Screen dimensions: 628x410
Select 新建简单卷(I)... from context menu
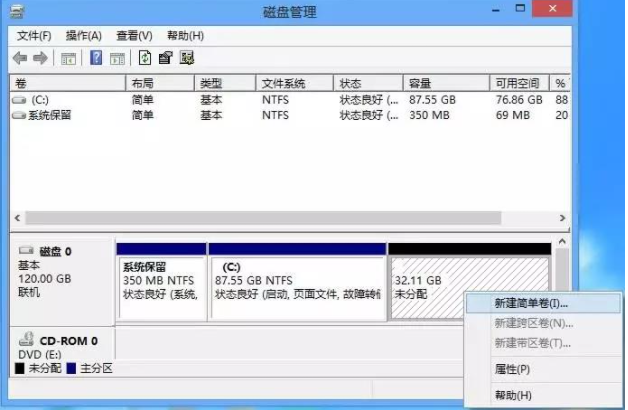click(x=530, y=302)
